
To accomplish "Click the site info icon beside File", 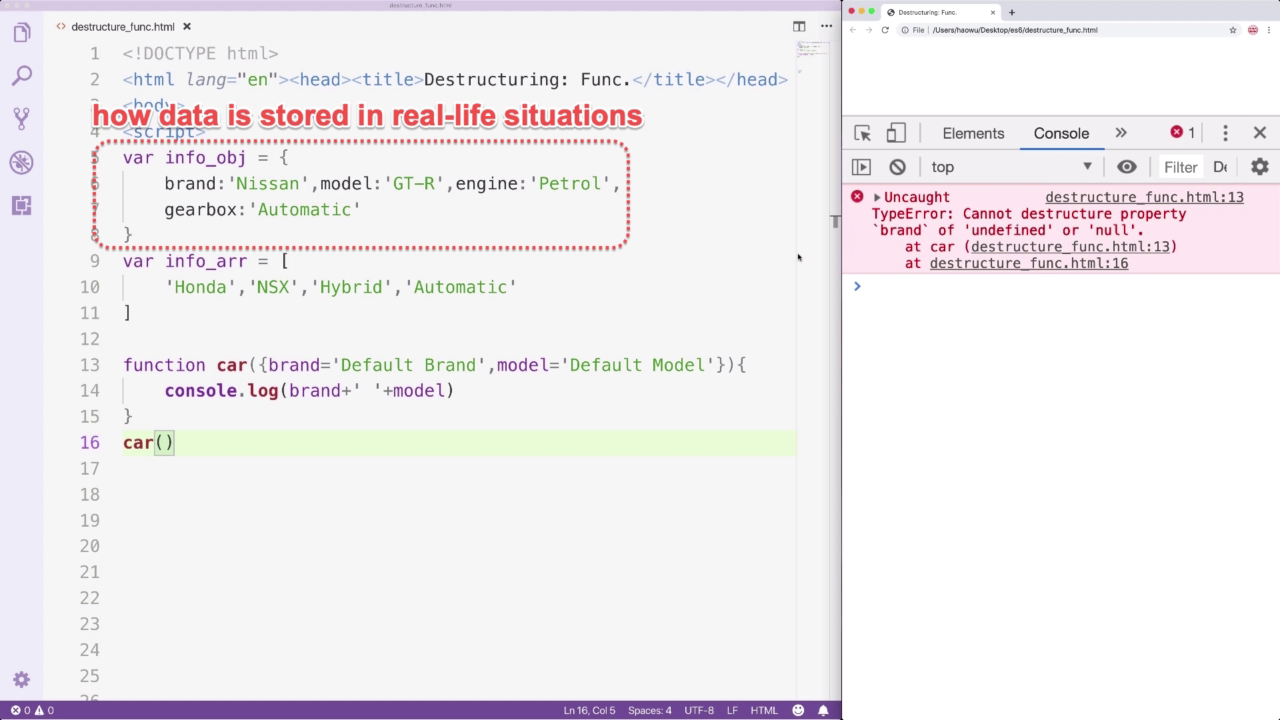I will tap(905, 30).
